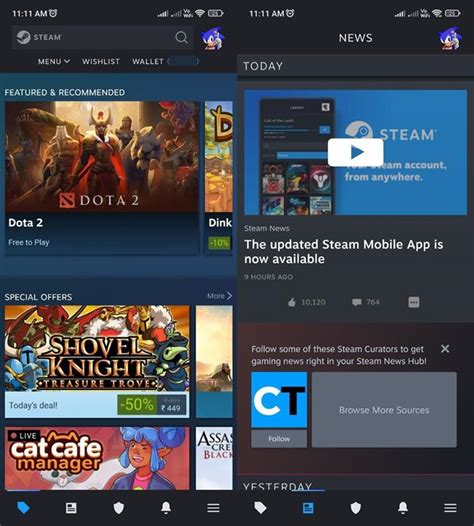Open headline 'The updated Steam Mobile App'
The image size is (474, 526).
(344, 252)
